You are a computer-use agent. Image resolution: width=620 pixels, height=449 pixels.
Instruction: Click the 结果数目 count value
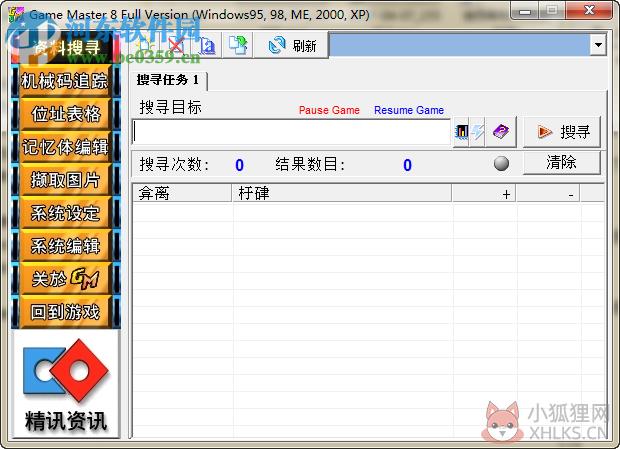(407, 165)
